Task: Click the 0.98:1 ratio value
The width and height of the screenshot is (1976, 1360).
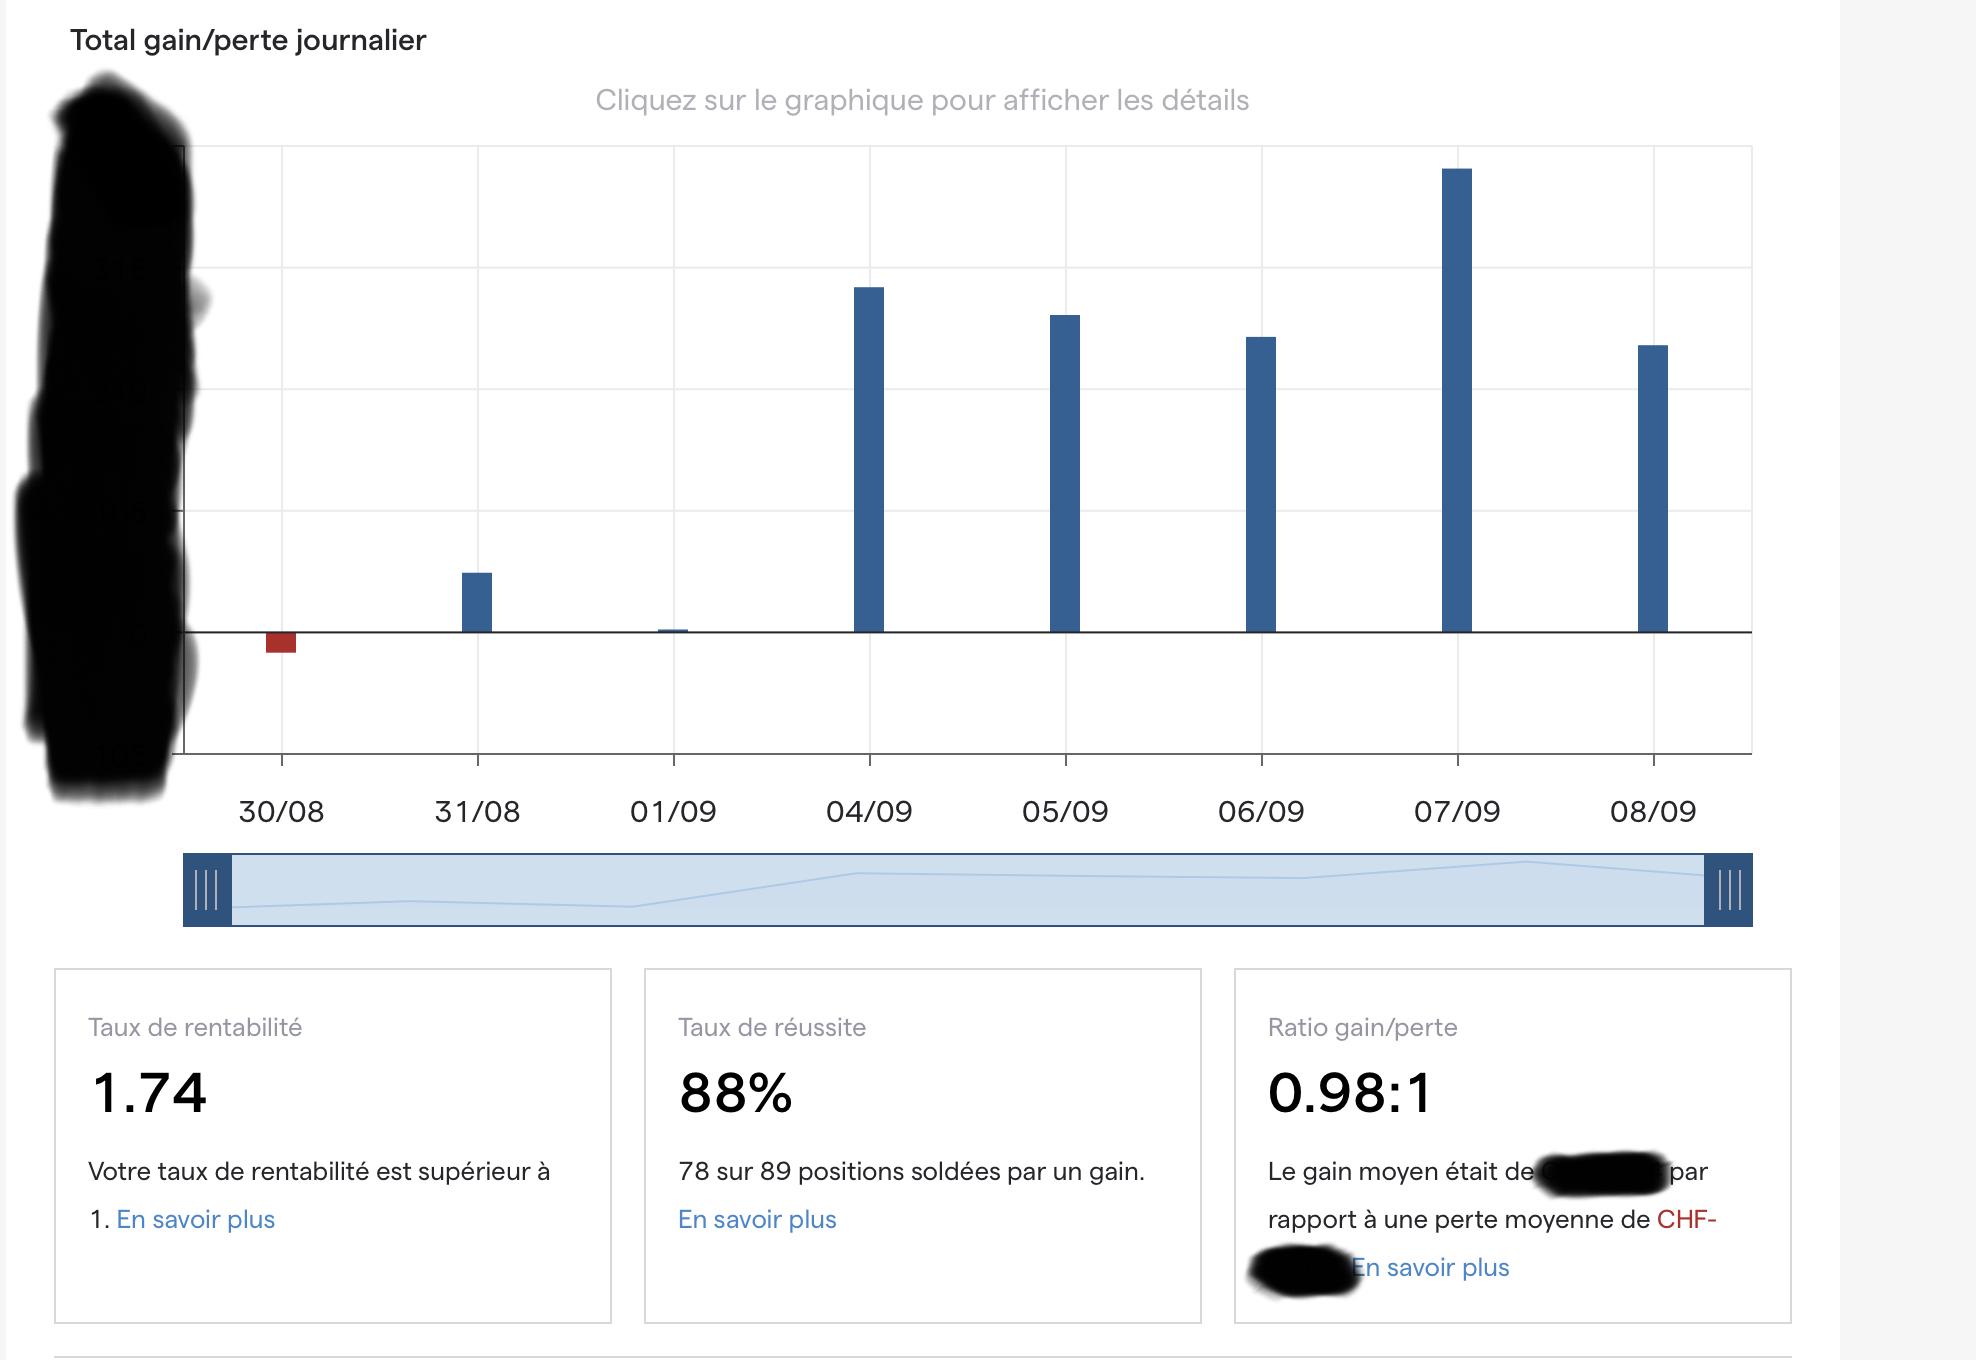Action: [1349, 1092]
